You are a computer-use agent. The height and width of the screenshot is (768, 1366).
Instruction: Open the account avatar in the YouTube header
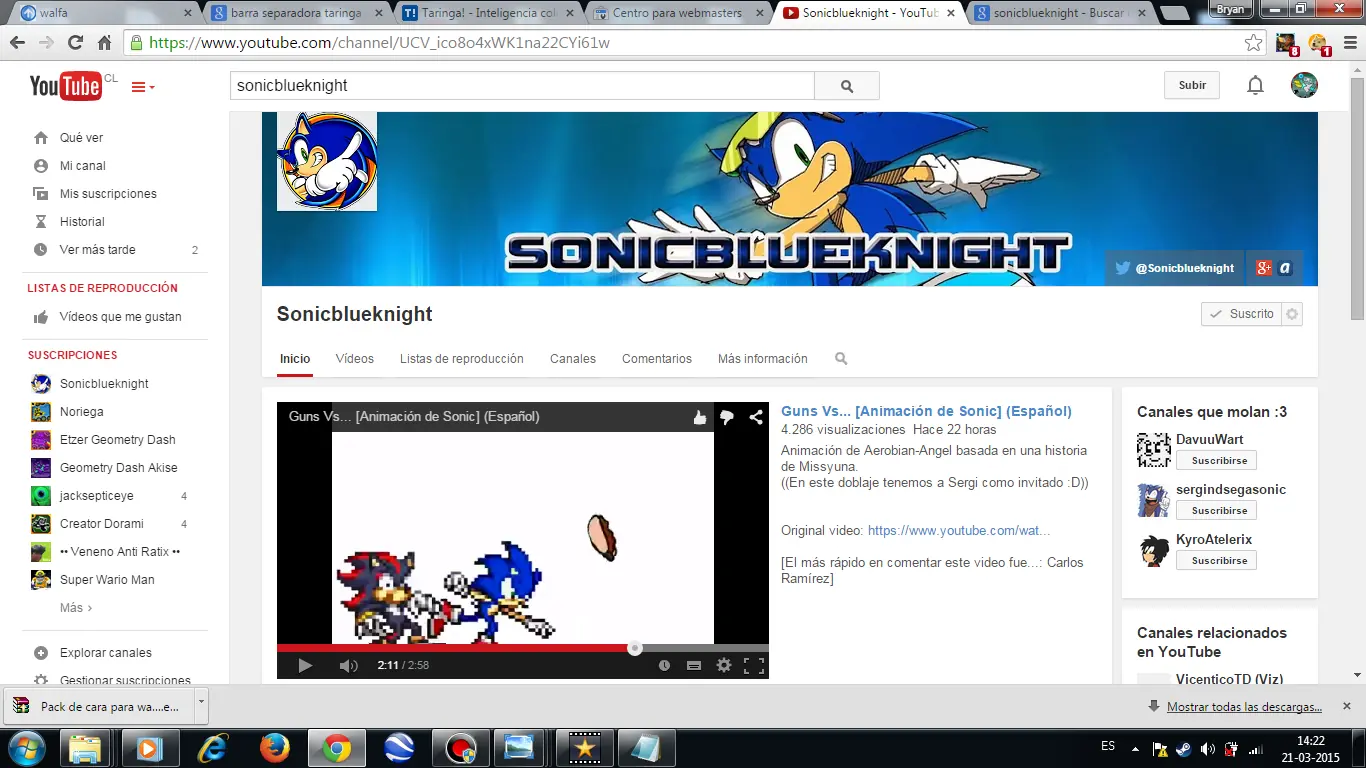click(1304, 85)
